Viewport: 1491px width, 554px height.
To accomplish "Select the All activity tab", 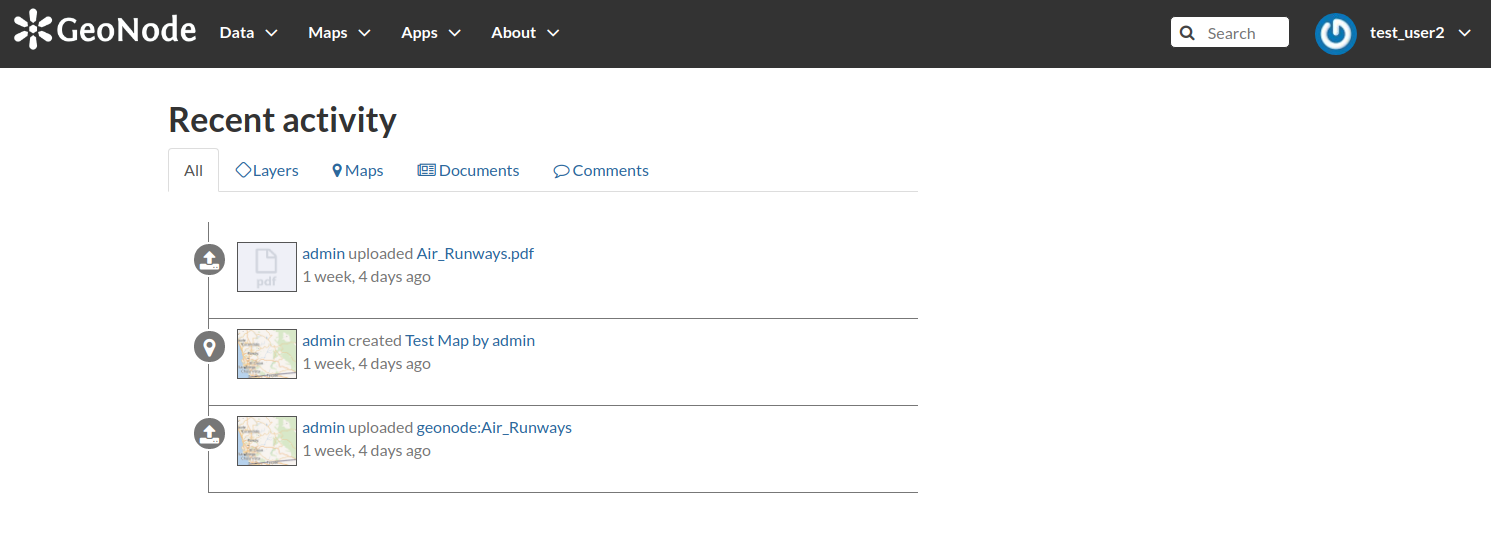I will (x=193, y=170).
